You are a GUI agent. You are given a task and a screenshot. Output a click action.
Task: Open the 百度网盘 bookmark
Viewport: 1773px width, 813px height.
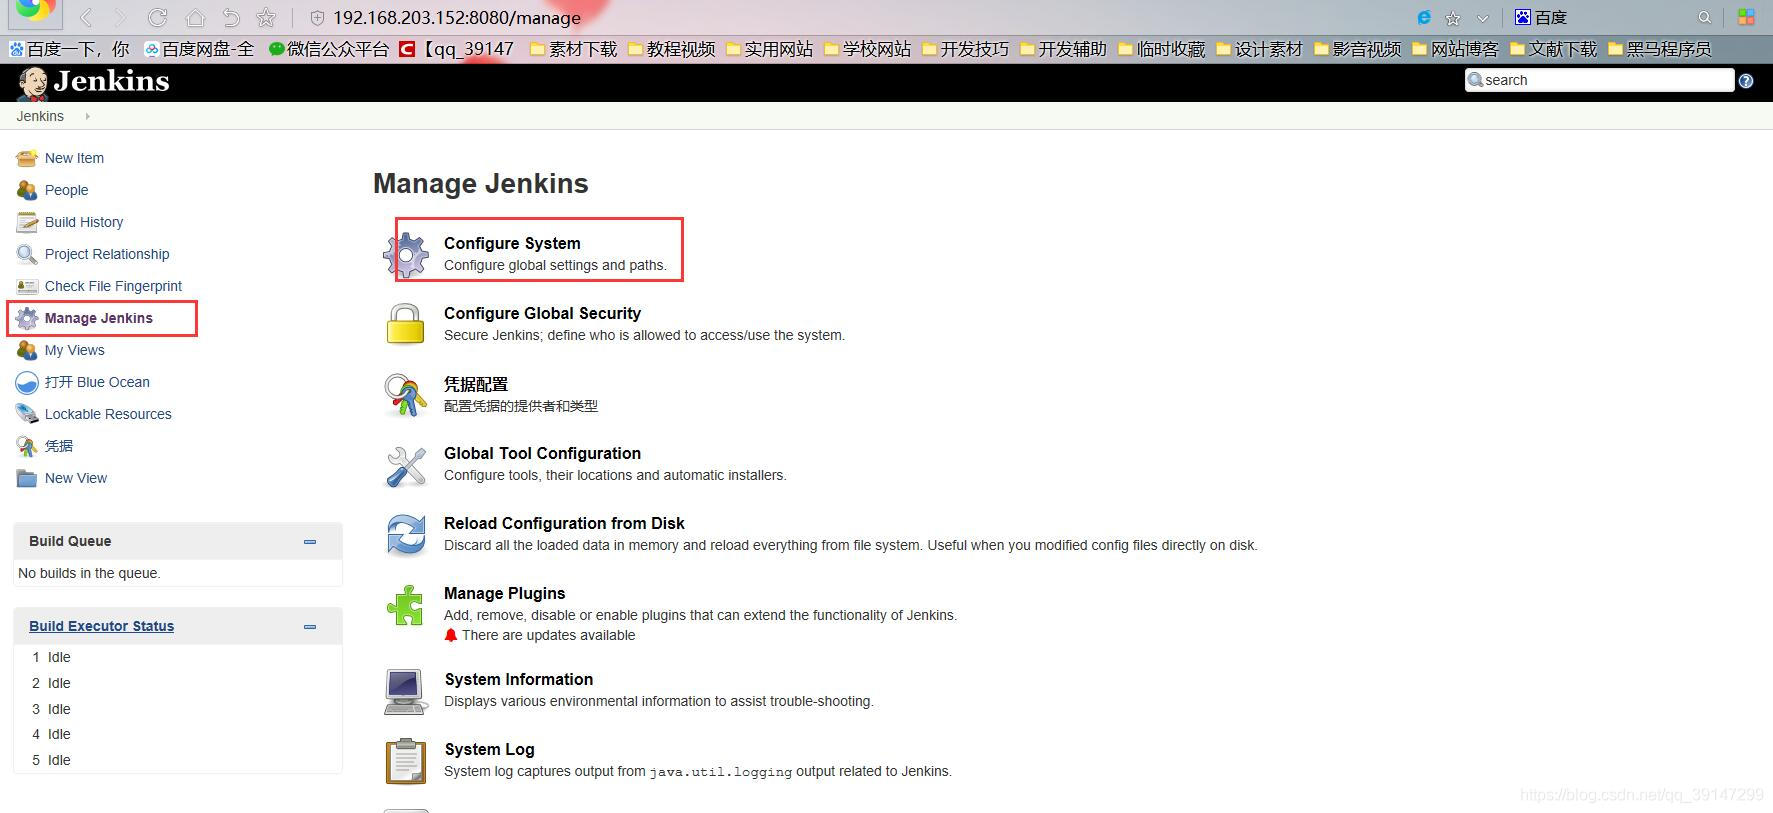(199, 49)
